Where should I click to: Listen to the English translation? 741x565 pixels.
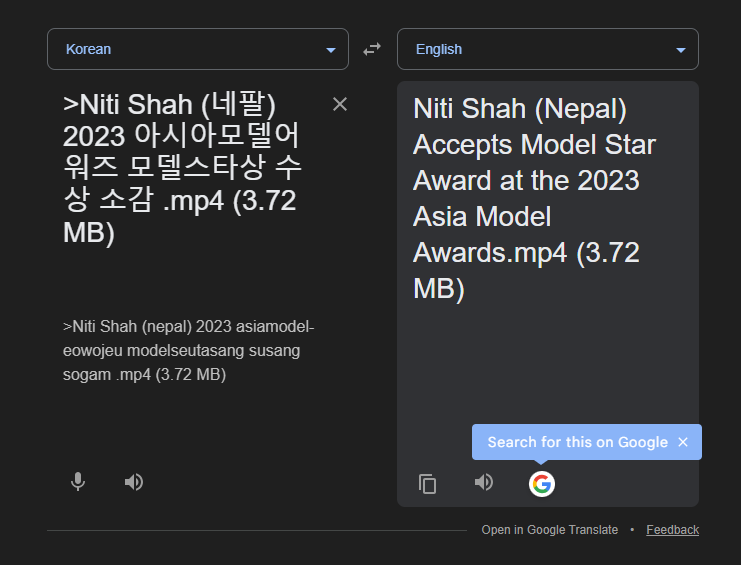(484, 483)
